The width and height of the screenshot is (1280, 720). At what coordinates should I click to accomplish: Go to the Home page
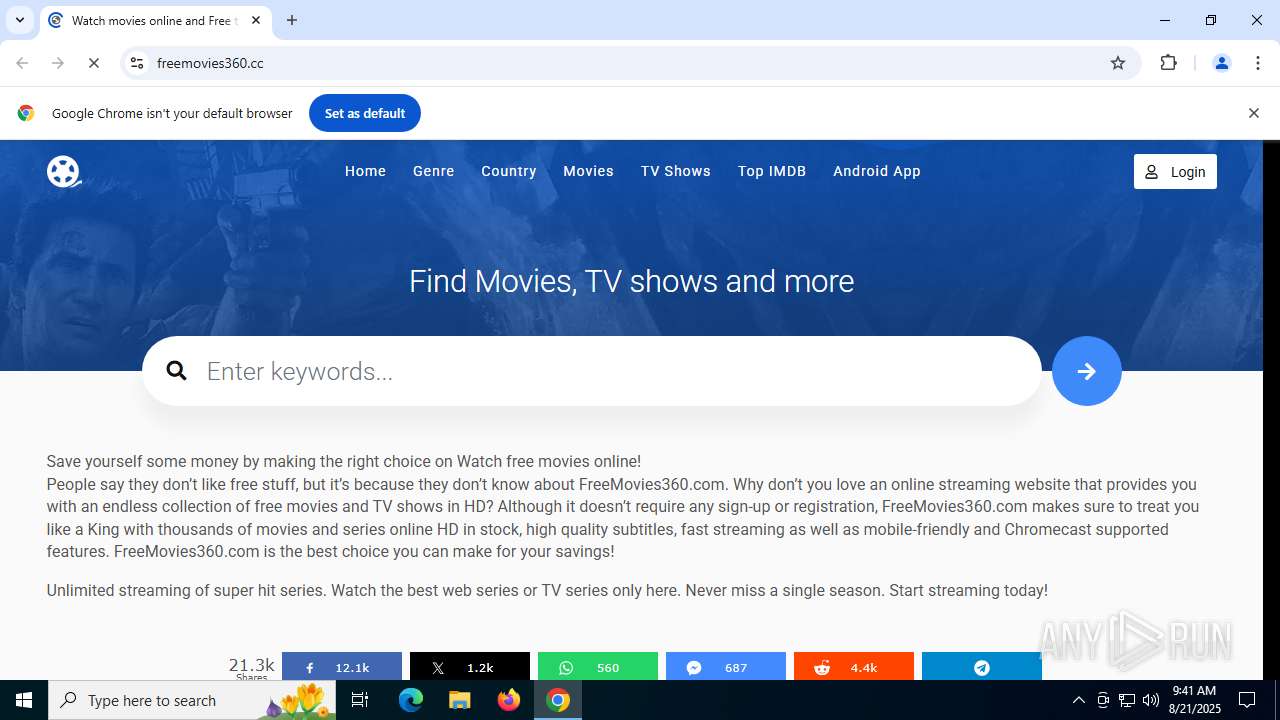click(x=365, y=171)
